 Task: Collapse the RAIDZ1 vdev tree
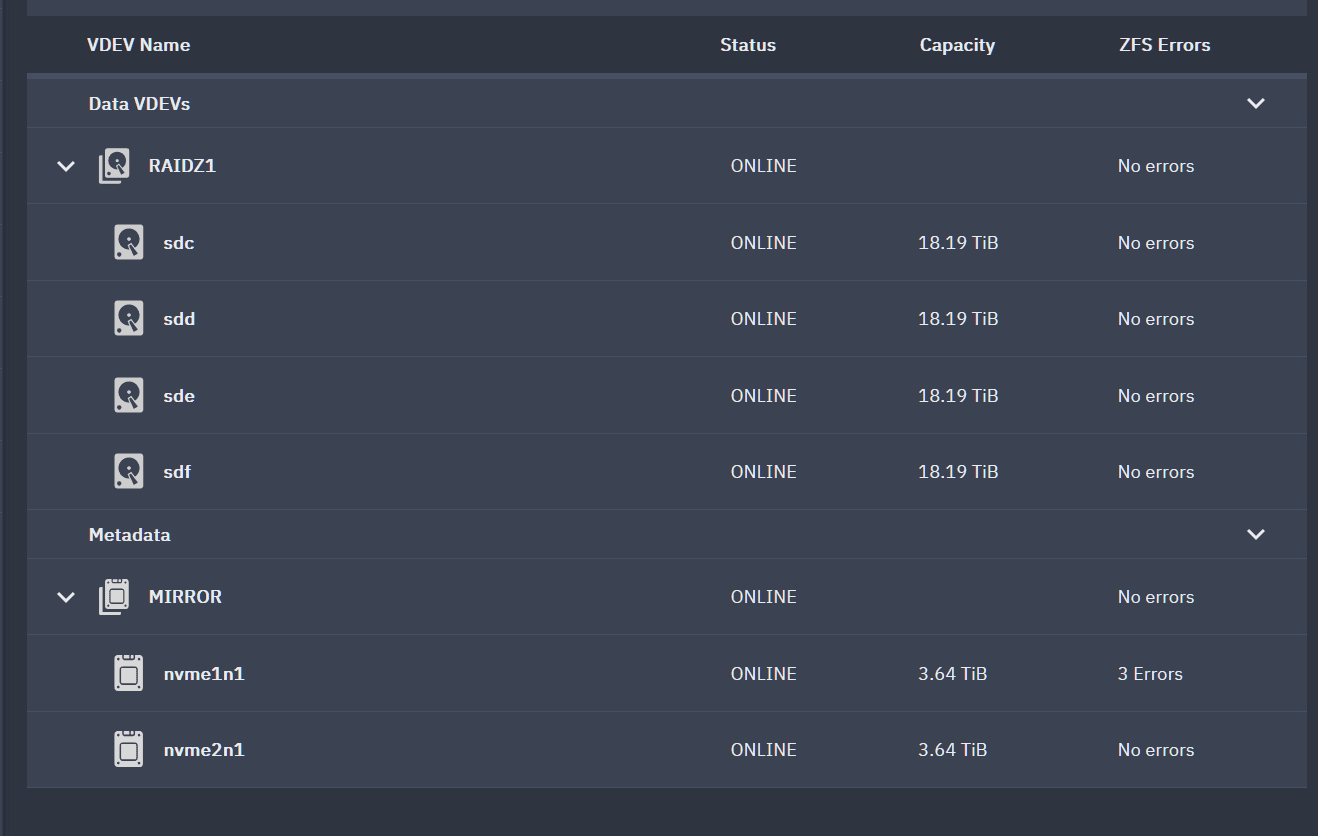click(x=66, y=166)
